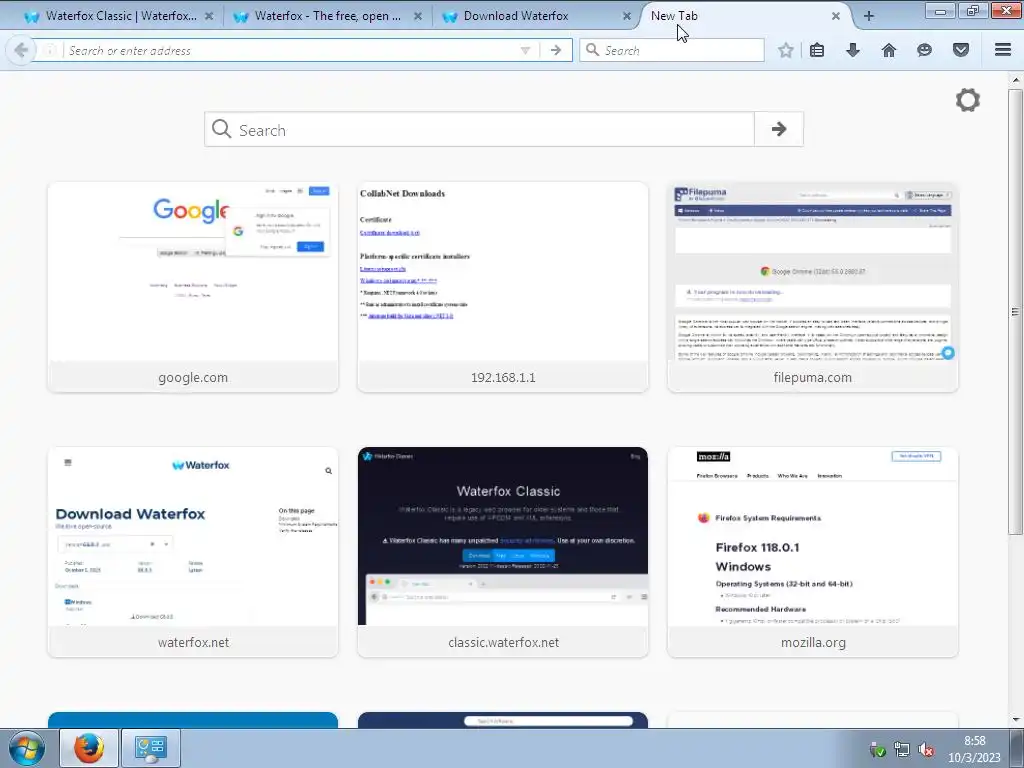Viewport: 1024px width, 768px height.
Task: Show bookmarks list icon
Action: click(817, 50)
